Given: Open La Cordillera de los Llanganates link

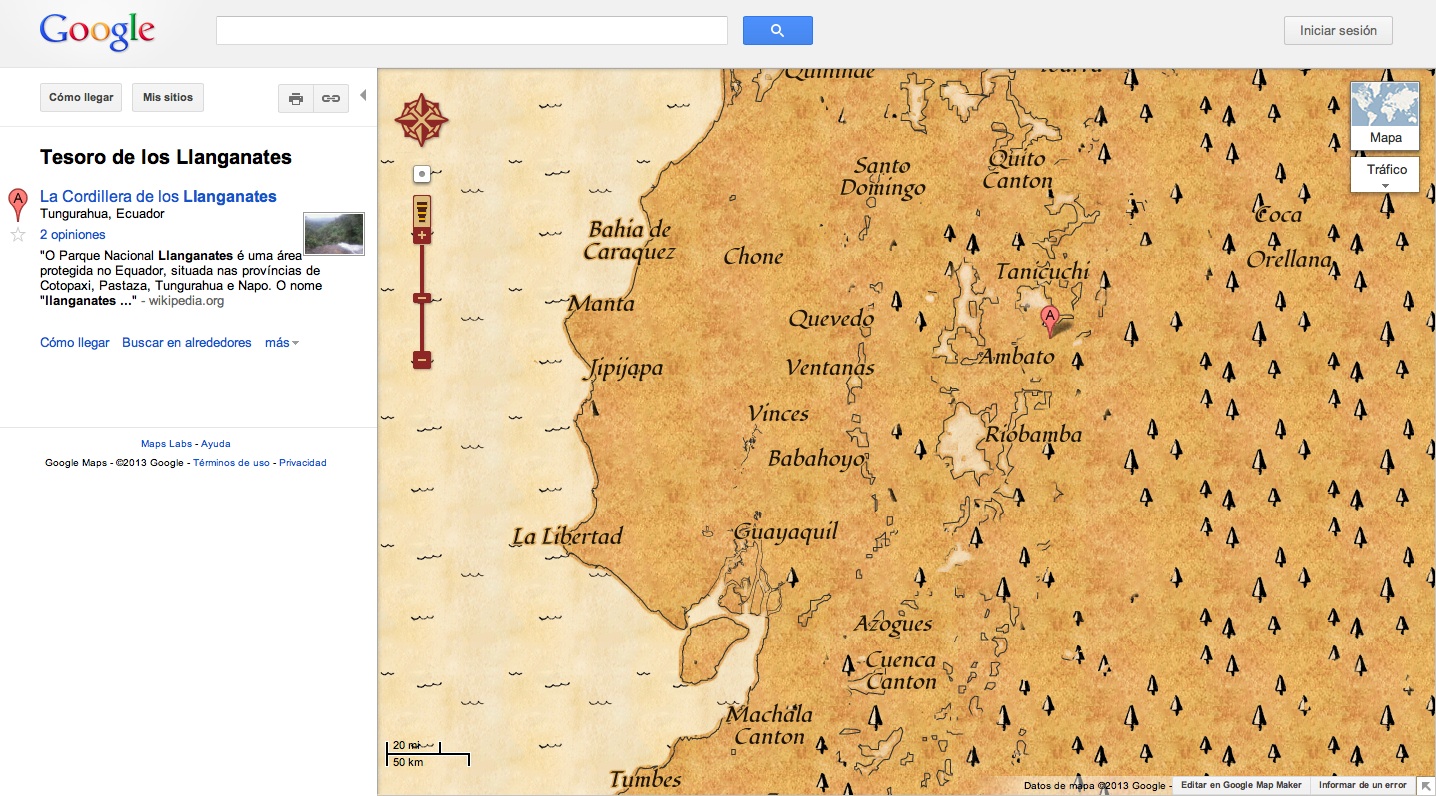Looking at the screenshot, I should tap(158, 197).
